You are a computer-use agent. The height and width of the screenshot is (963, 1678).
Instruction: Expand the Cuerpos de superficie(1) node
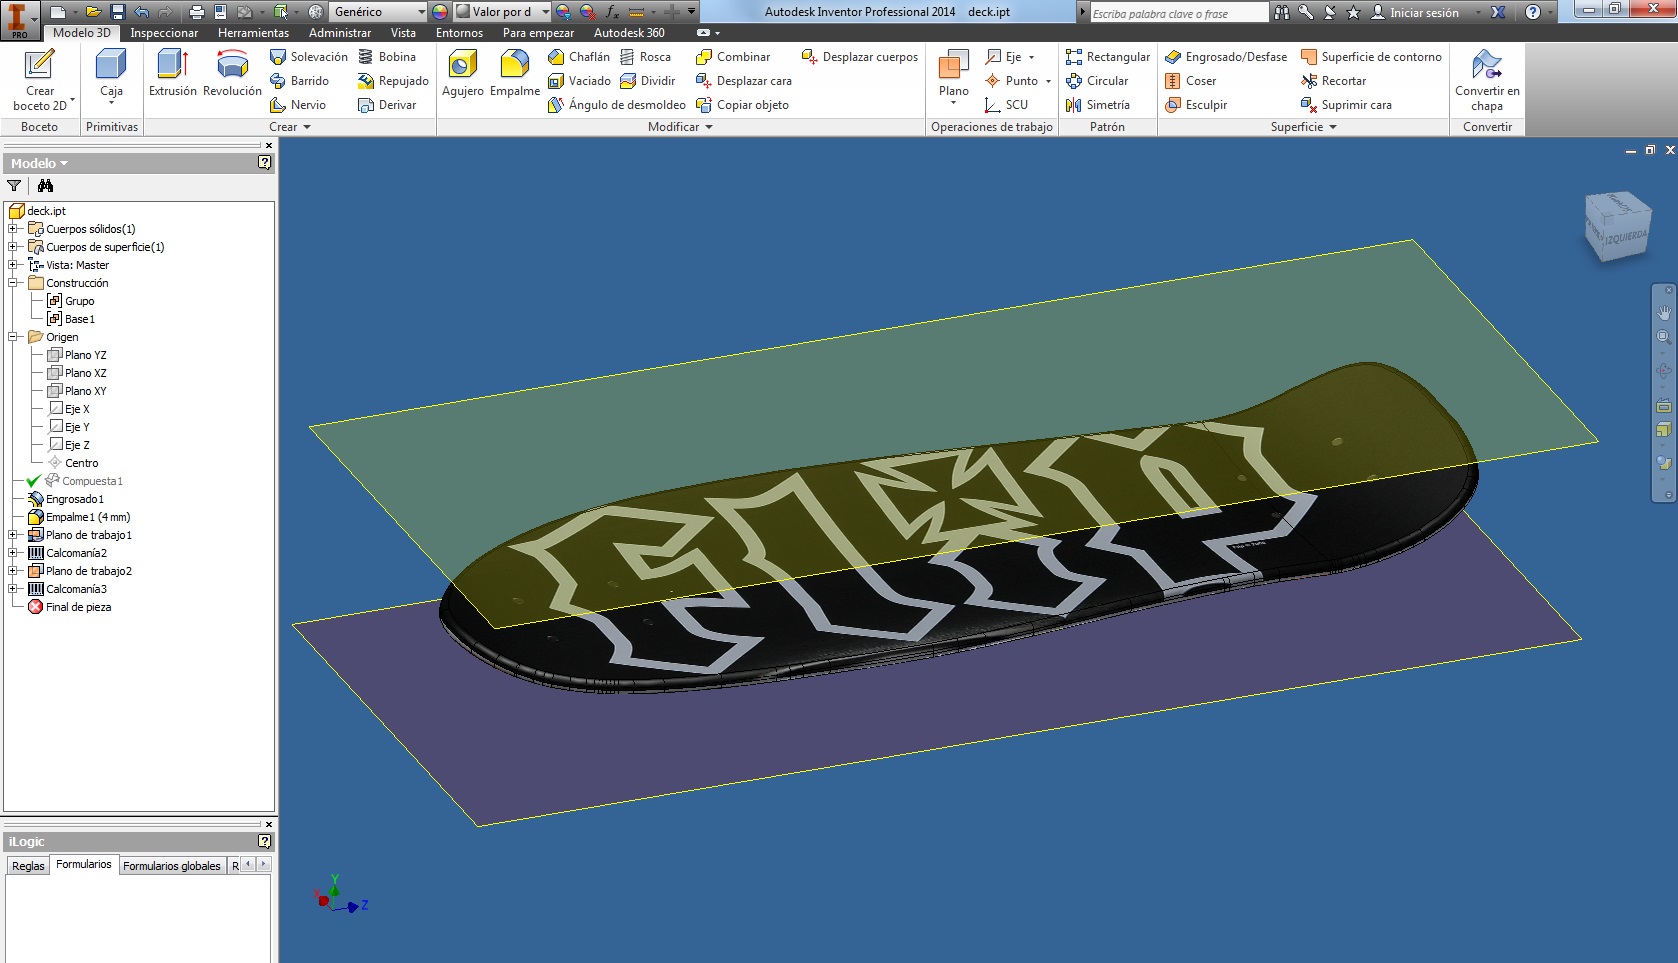(12, 247)
